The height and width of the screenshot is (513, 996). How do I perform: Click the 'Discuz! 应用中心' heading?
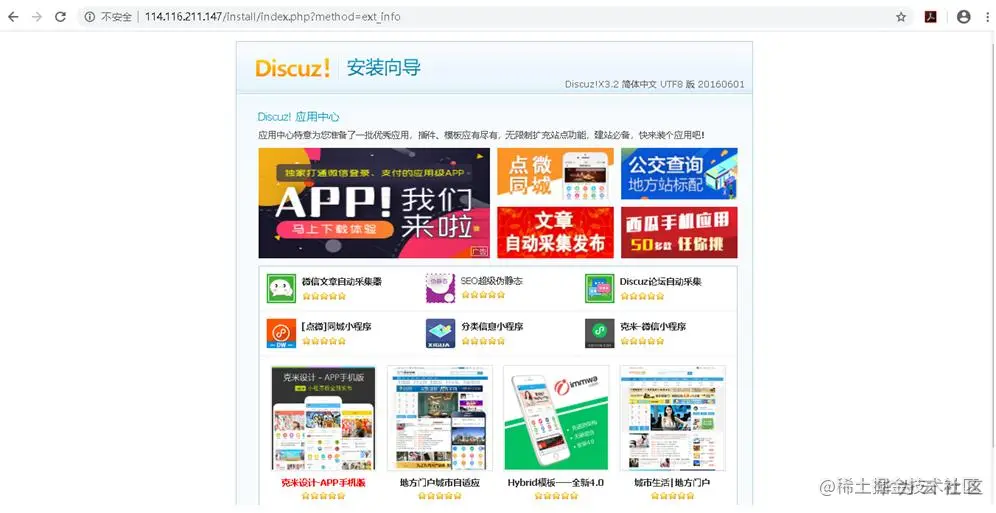click(x=299, y=117)
